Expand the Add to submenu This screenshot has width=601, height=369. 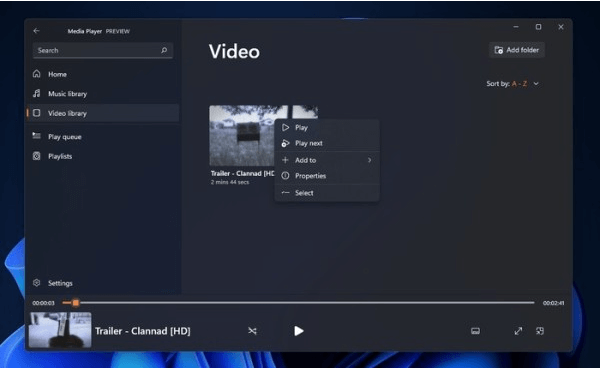point(327,160)
